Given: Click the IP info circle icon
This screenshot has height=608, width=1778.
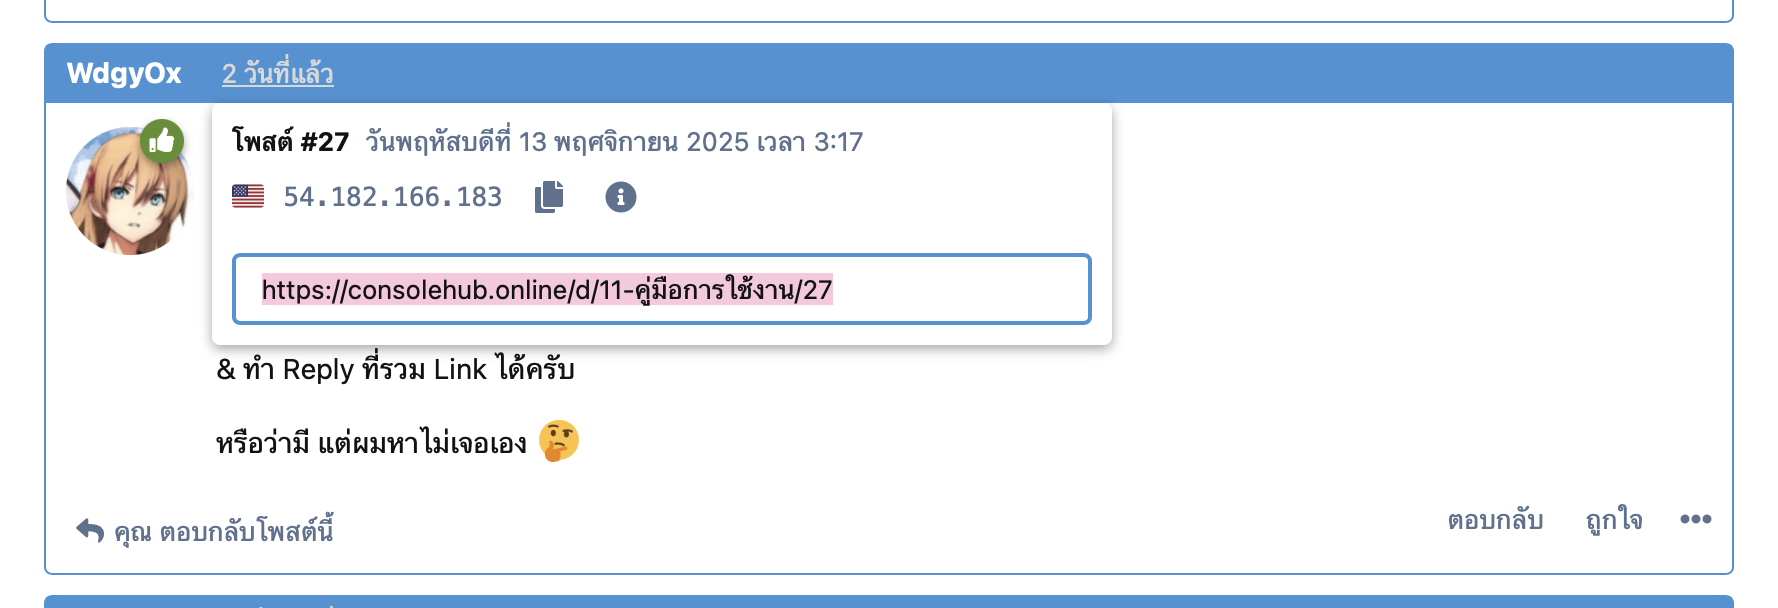Looking at the screenshot, I should pyautogui.click(x=620, y=197).
